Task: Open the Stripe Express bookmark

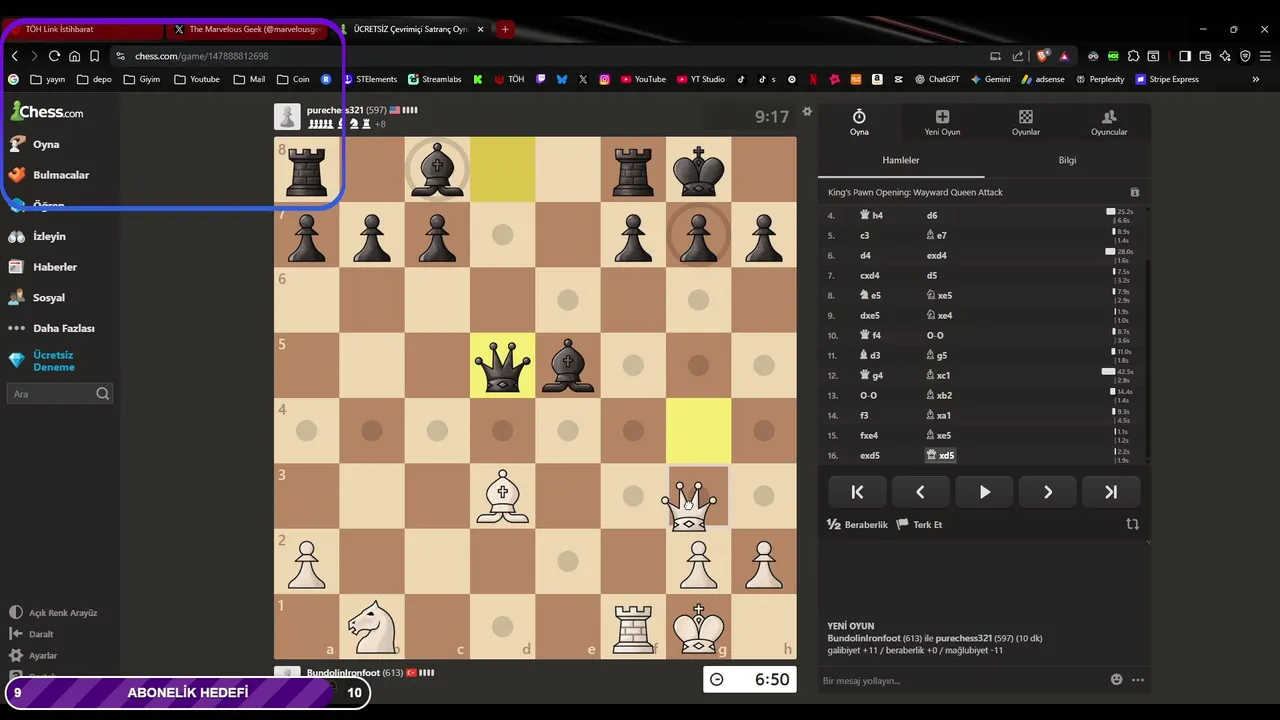Action: (x=1167, y=79)
